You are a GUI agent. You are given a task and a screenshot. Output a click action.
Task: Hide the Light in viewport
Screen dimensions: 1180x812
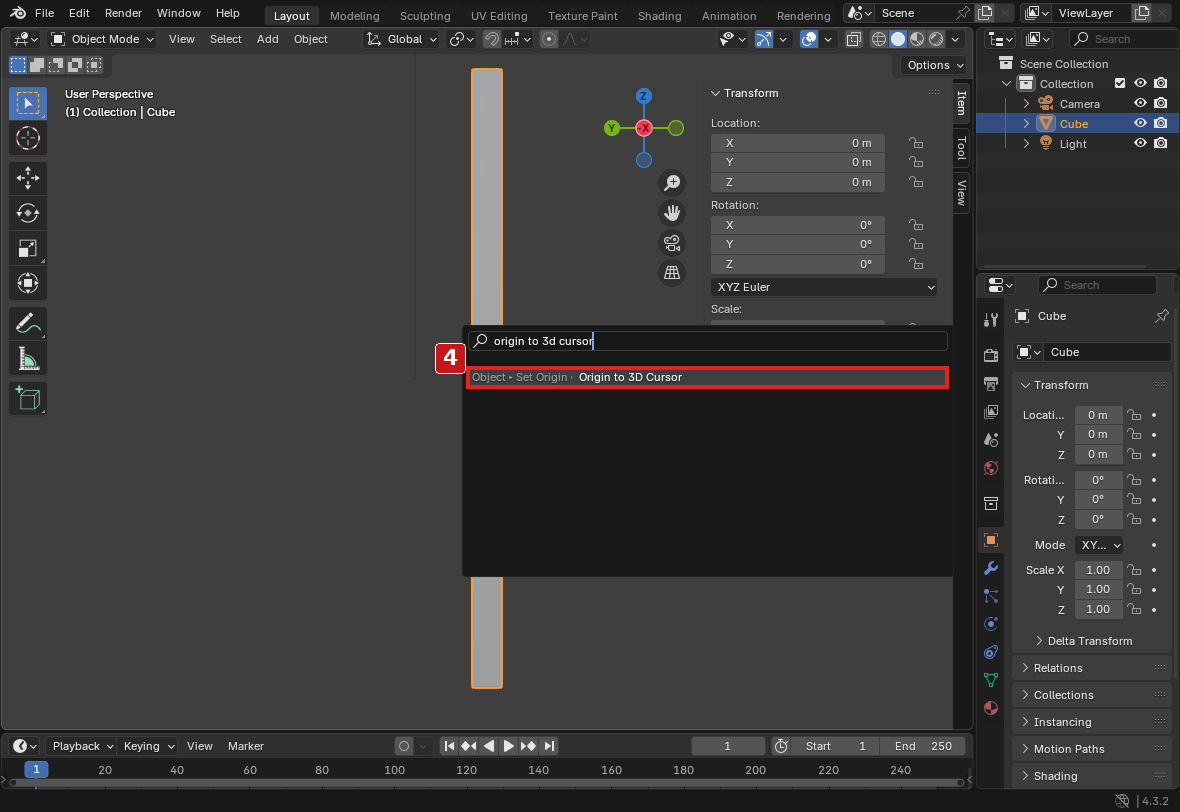pyautogui.click(x=1140, y=143)
